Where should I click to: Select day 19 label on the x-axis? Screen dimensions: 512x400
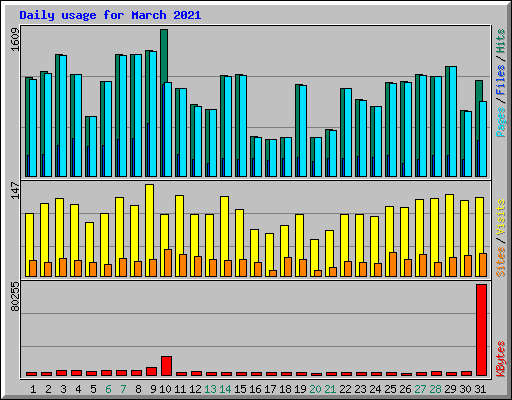[300, 389]
